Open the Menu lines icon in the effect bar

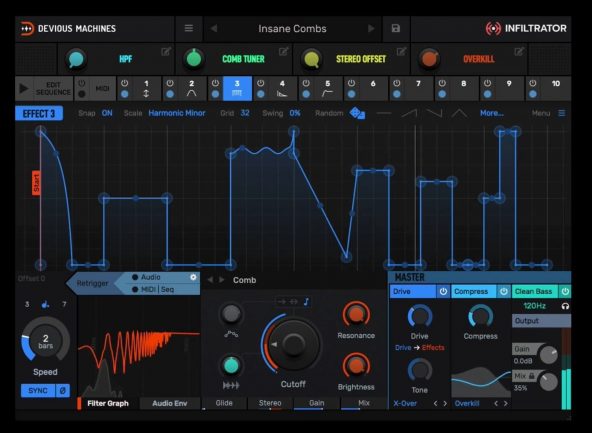562,113
